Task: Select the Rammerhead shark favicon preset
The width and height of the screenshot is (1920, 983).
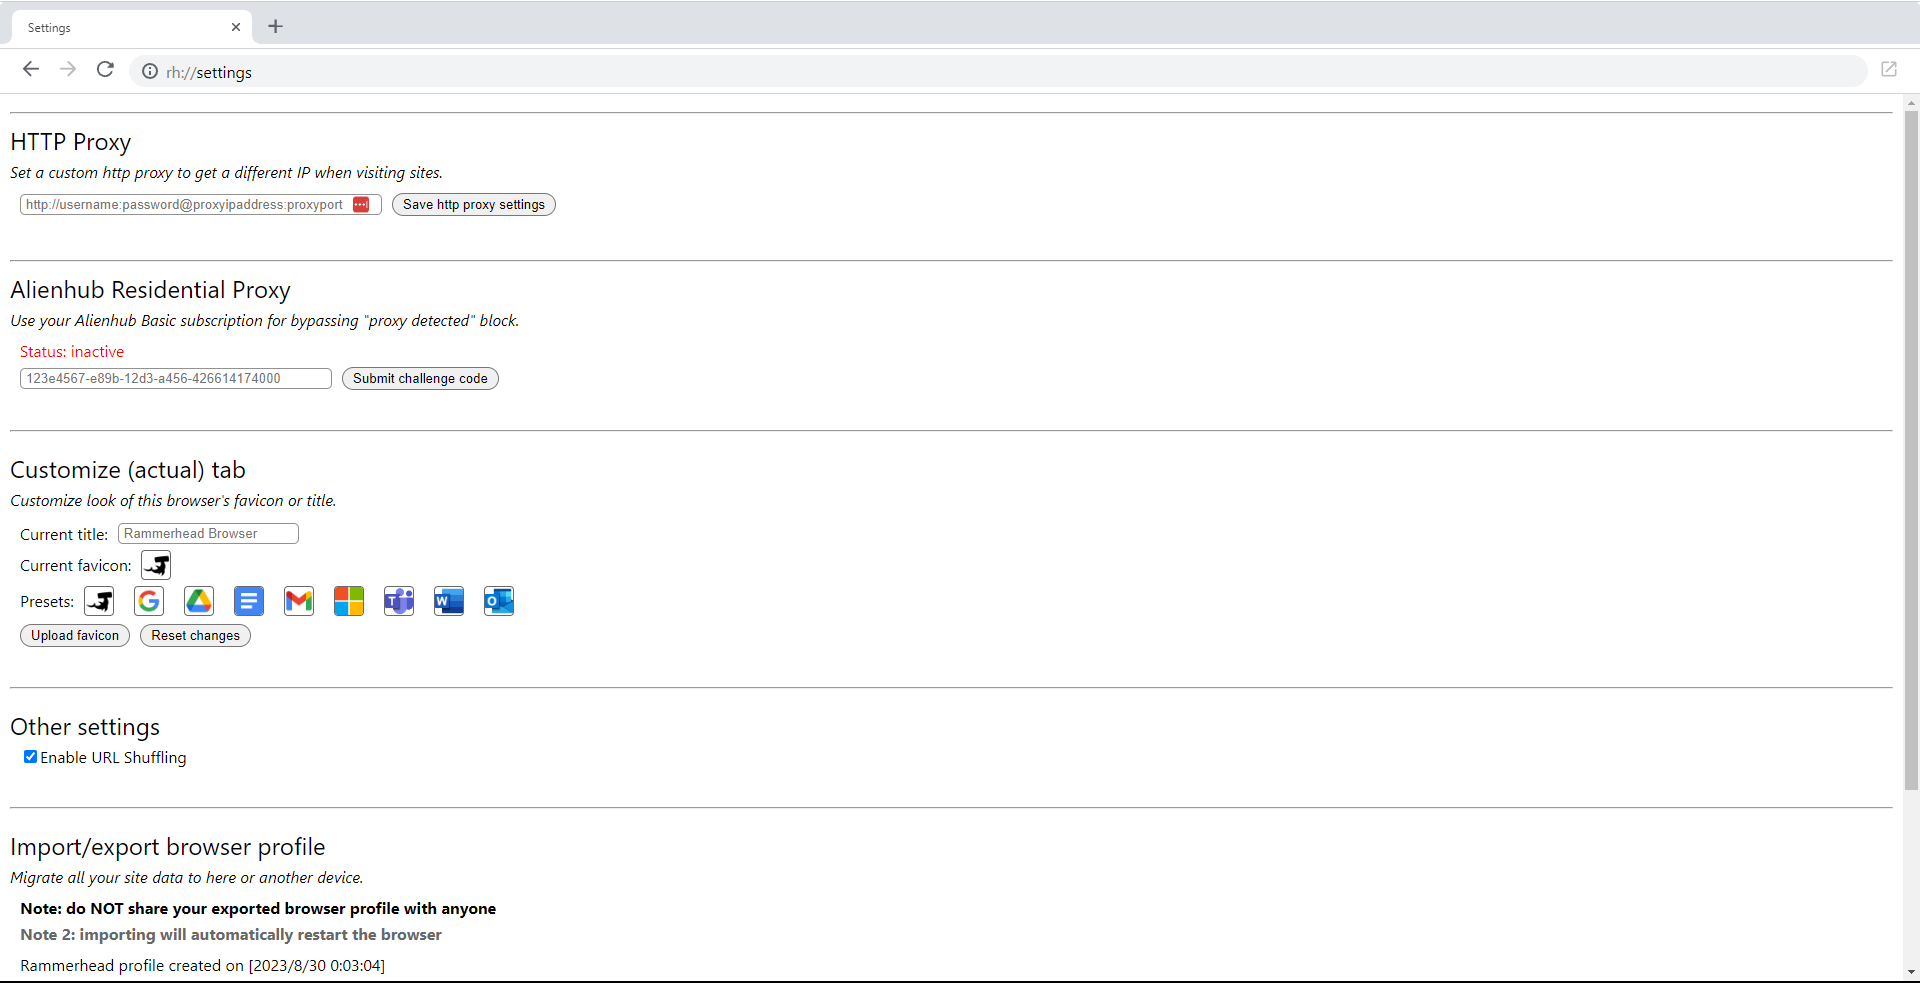Action: point(99,601)
